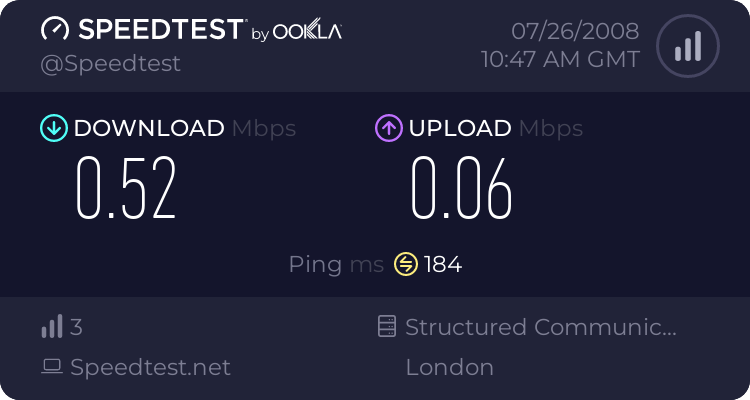Click the 0.52 download speed value
The image size is (750, 400).
(x=127, y=189)
